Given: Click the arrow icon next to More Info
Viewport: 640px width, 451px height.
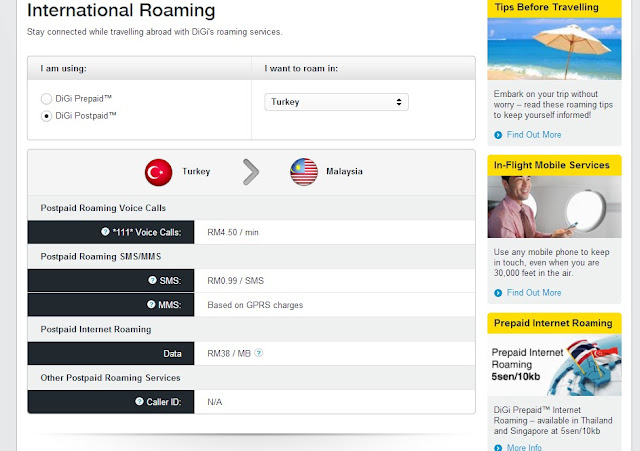Looking at the screenshot, I should click(x=498, y=448).
